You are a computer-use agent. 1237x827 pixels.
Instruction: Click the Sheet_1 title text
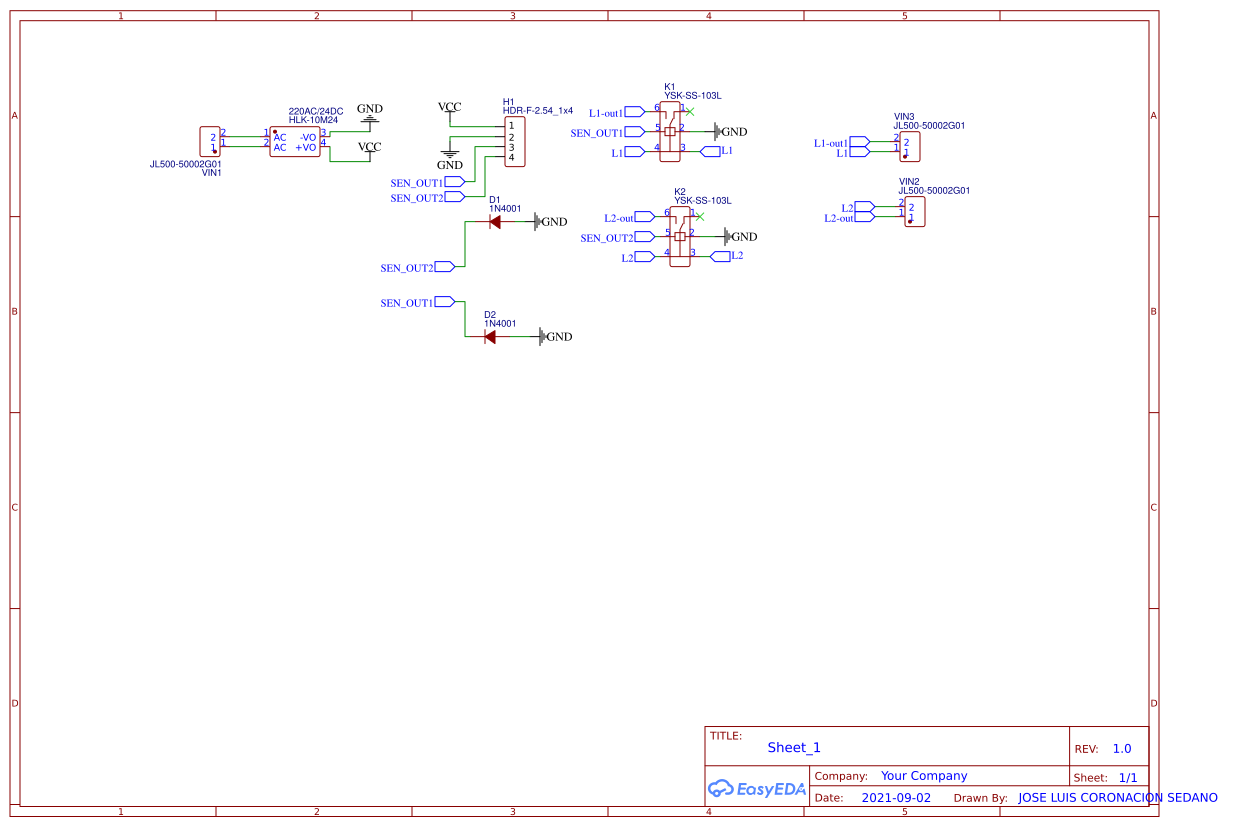point(794,747)
